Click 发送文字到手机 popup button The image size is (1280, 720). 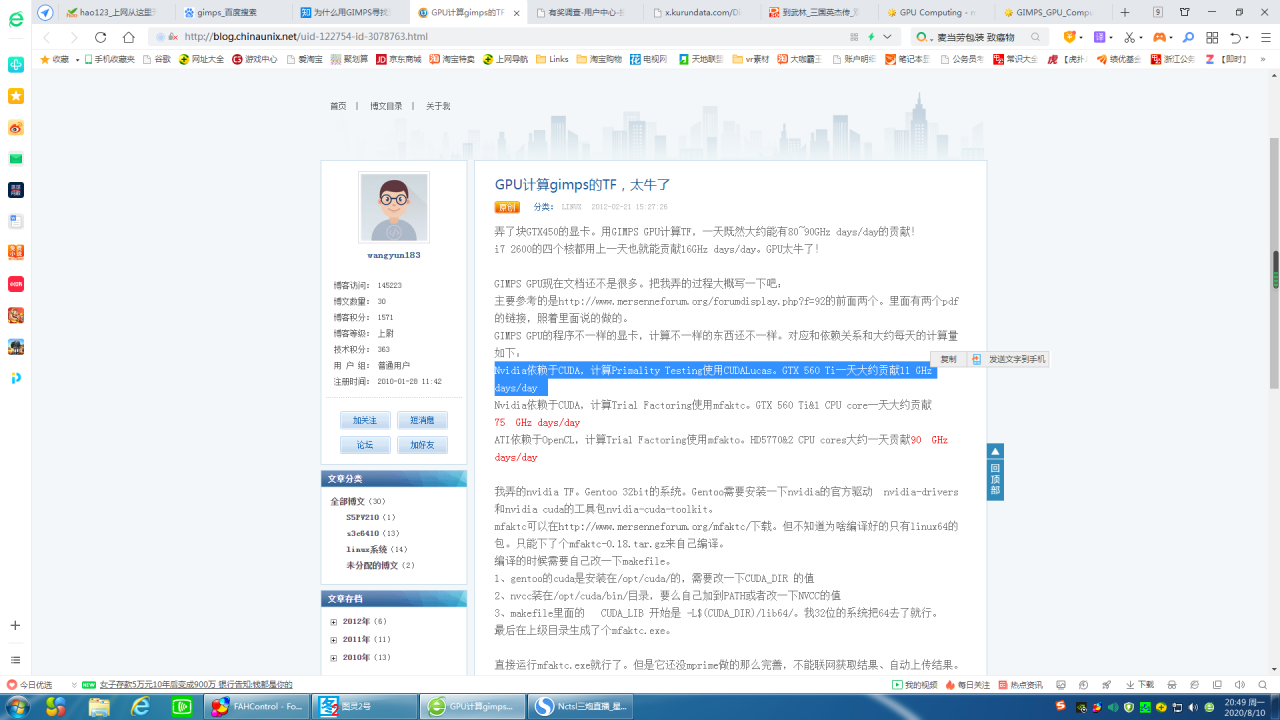[x=1008, y=359]
